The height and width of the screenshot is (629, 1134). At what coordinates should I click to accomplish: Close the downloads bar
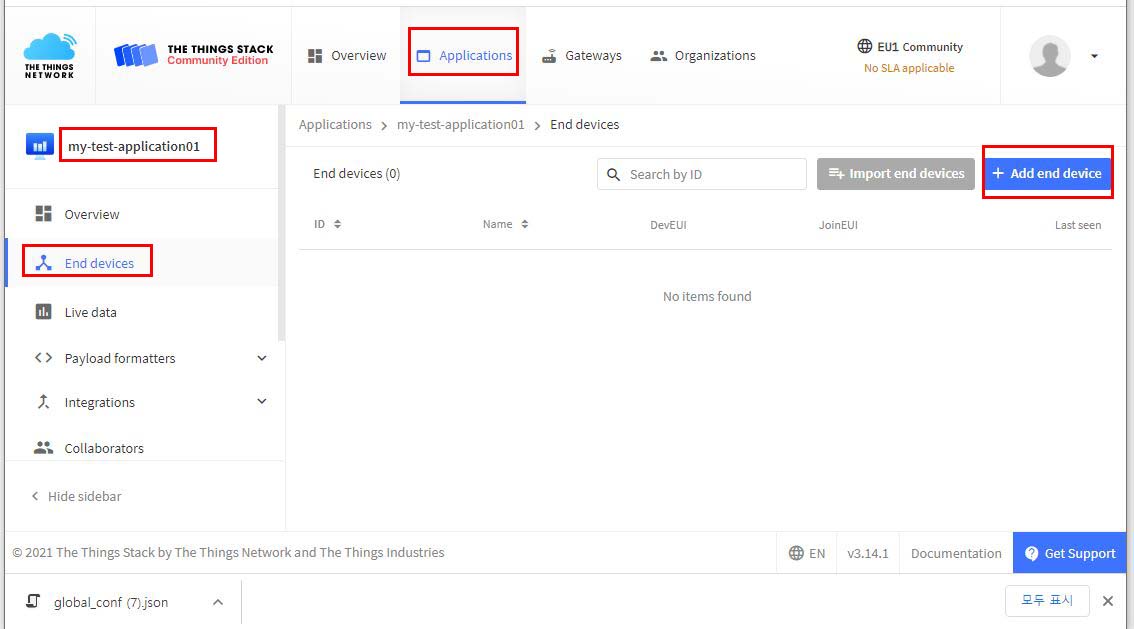pos(1107,601)
